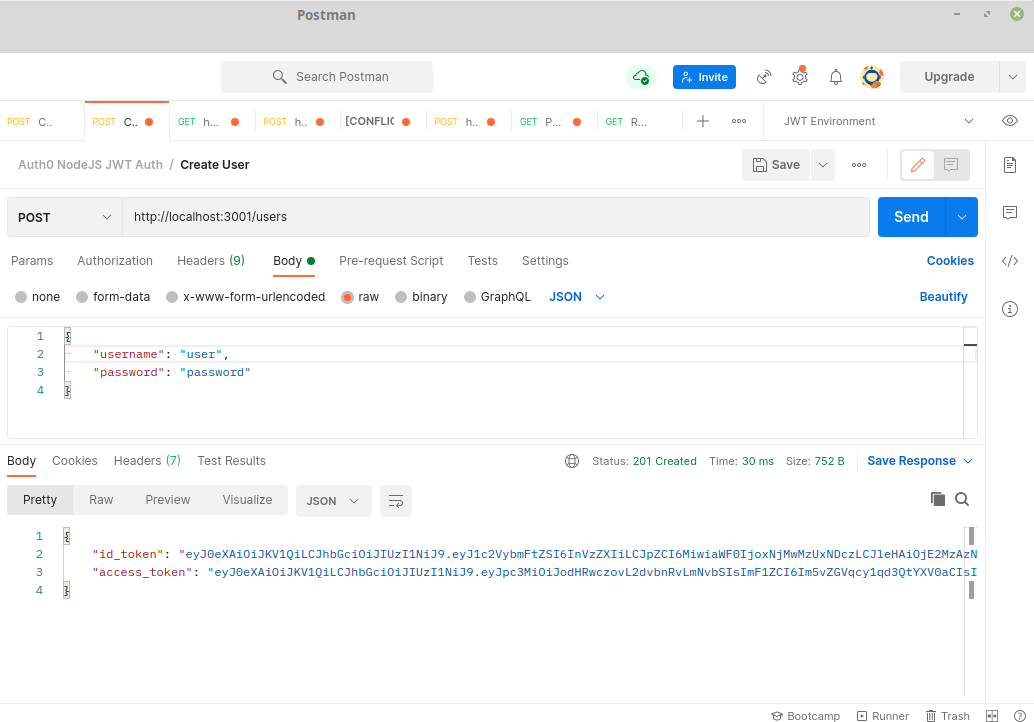Screen dimensions: 1034x722
Task: Open the comments sidebar icon
Action: point(1010,212)
